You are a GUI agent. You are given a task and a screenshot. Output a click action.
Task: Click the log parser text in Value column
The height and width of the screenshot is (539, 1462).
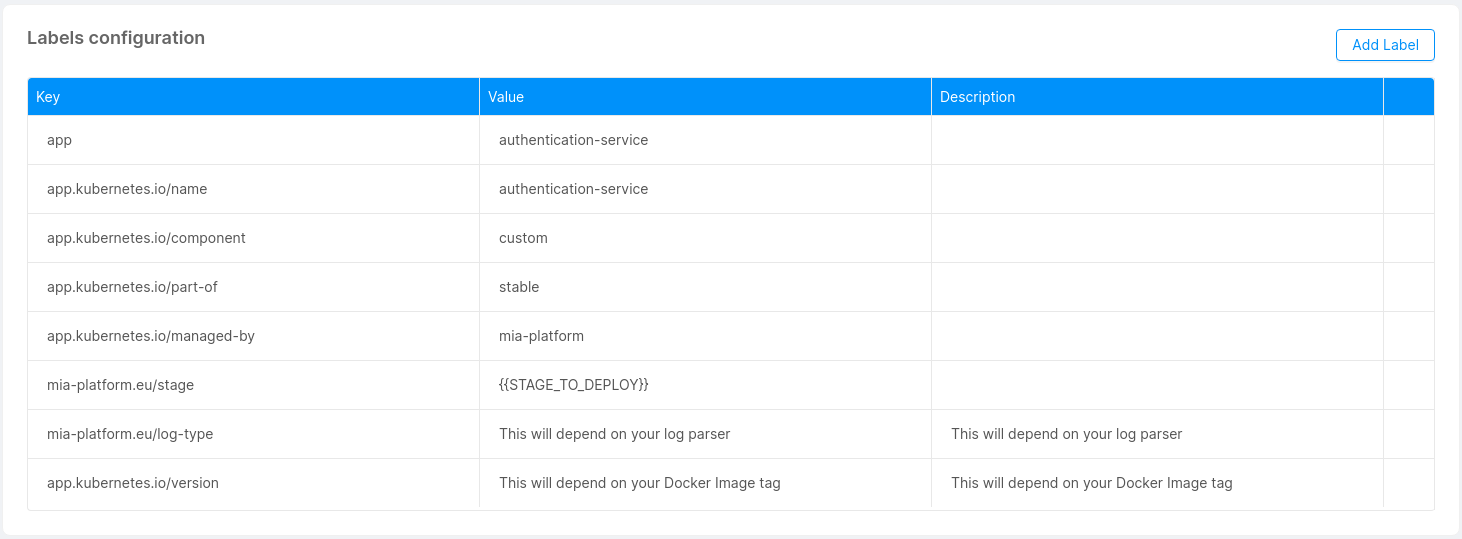[614, 434]
